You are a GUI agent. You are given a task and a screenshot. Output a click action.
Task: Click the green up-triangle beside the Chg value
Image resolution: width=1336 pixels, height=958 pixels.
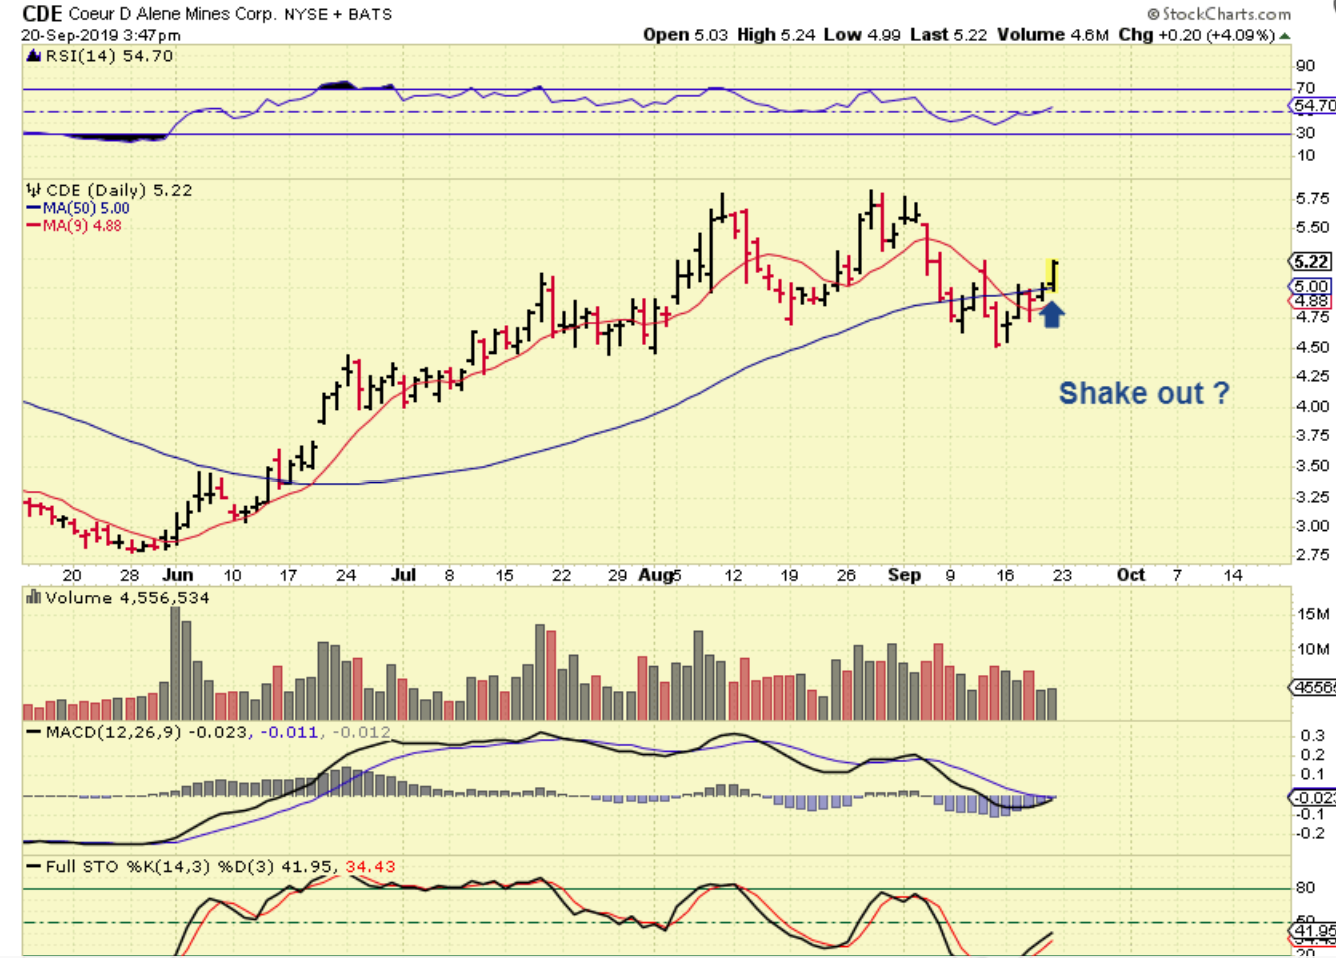pos(1285,36)
